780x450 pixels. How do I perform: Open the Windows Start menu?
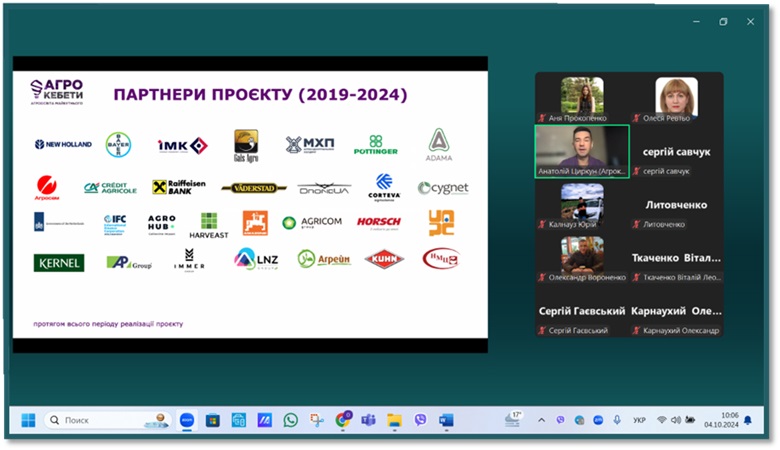28,420
